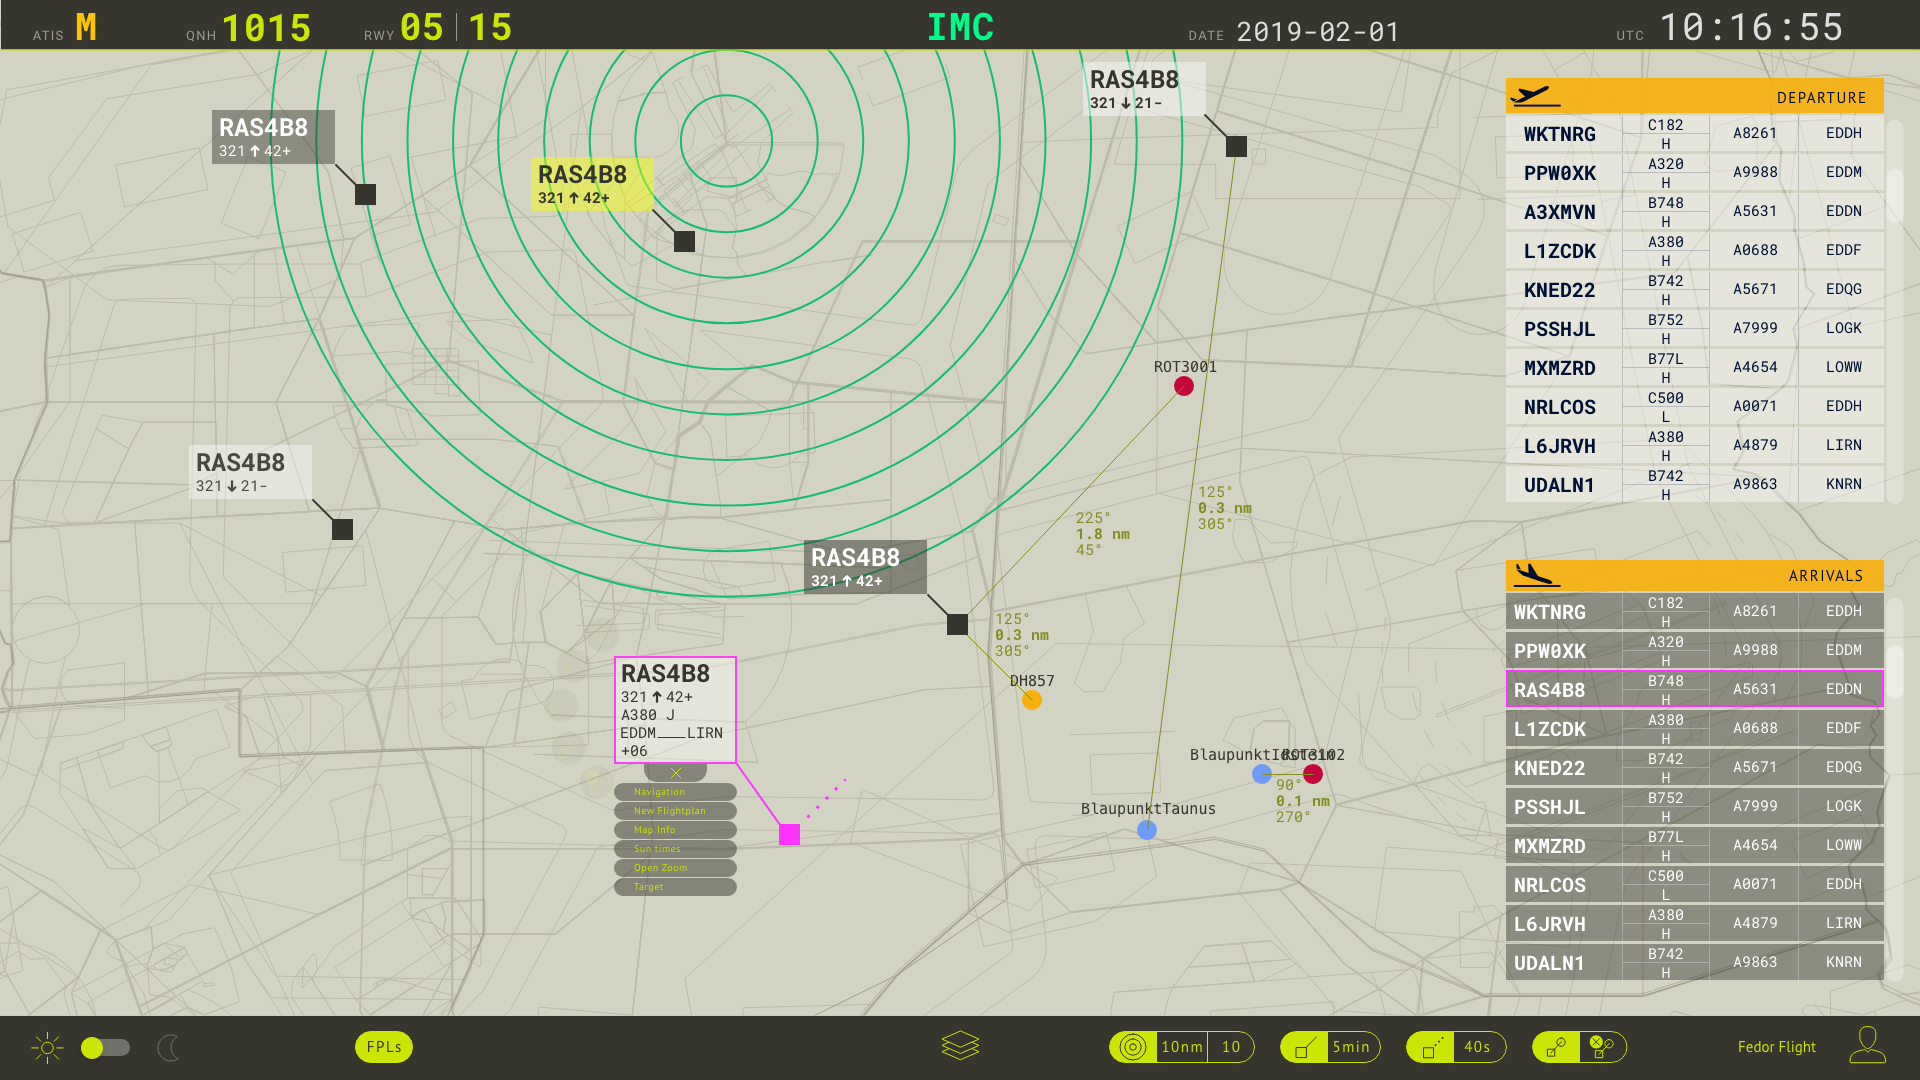Open the 10nm ring spacing selector
Screen dimensions: 1920x1080
coord(1181,1047)
